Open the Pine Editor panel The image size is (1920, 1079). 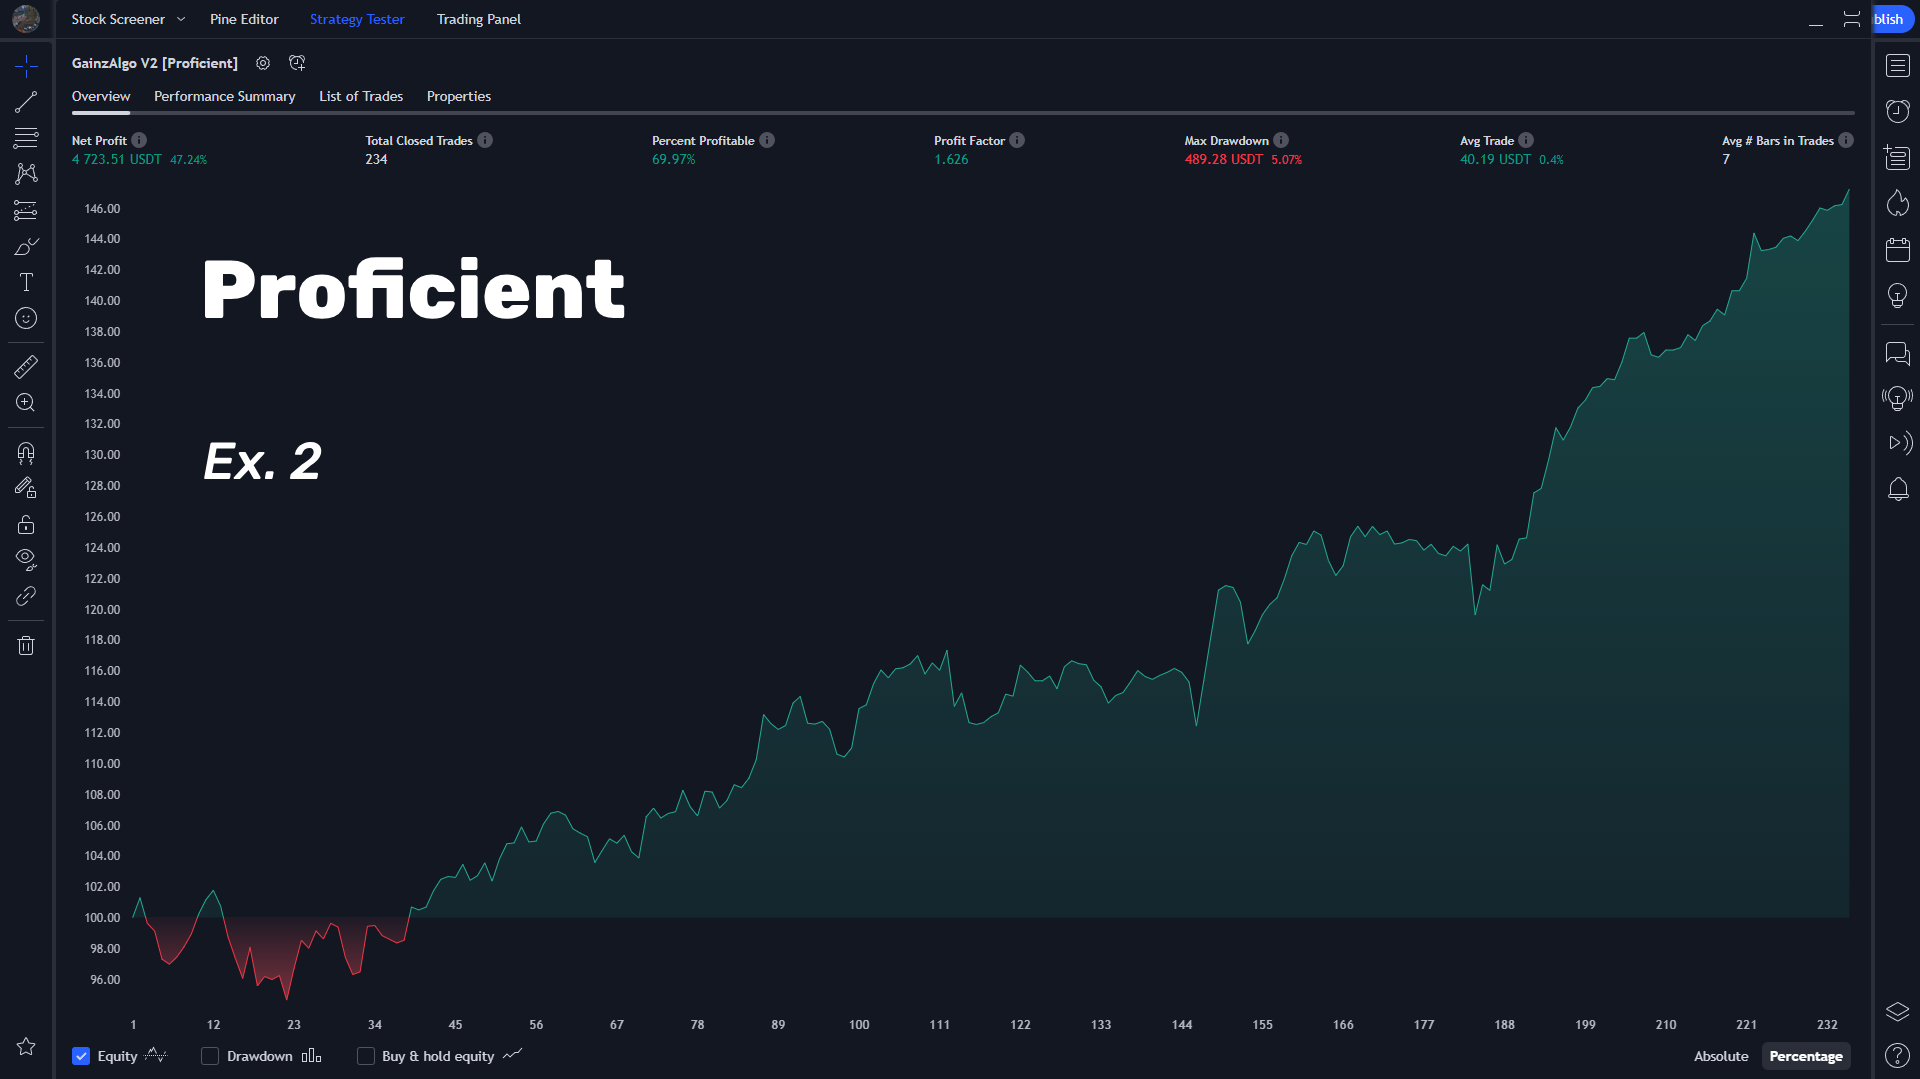pos(244,19)
